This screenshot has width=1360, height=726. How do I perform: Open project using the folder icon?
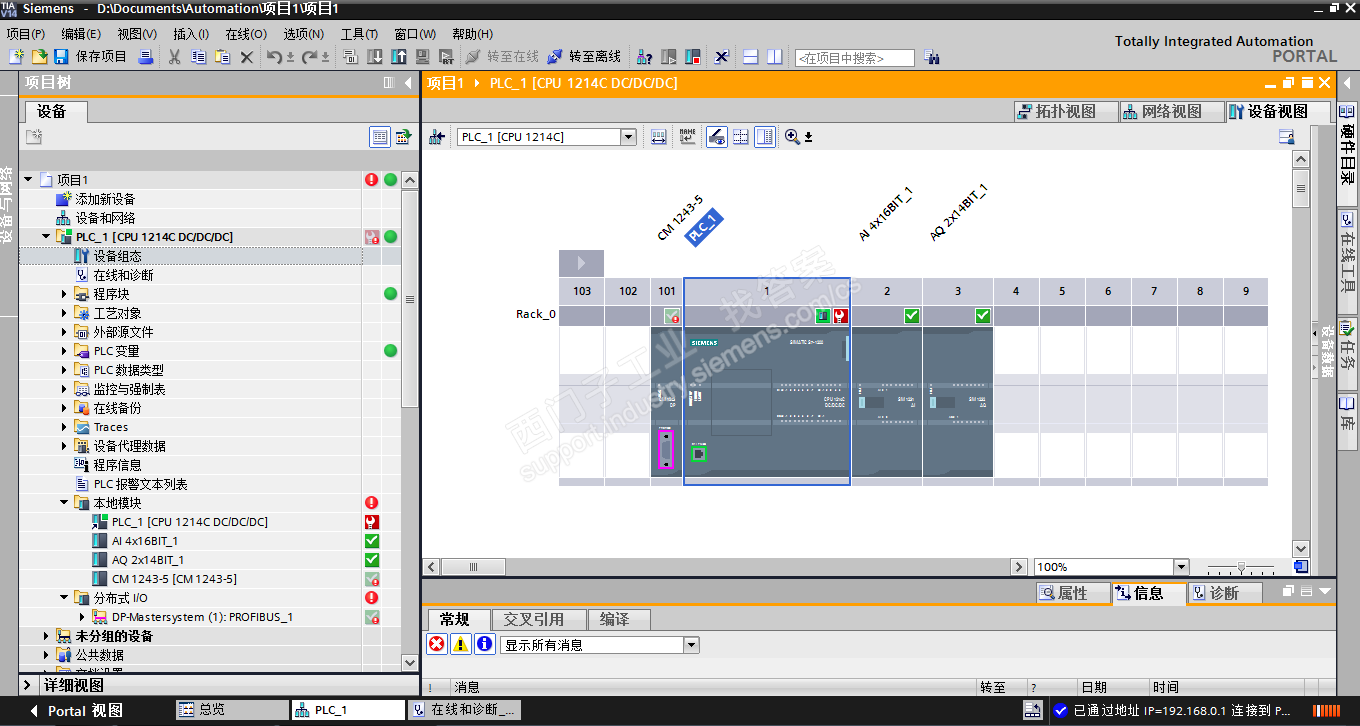coord(39,57)
